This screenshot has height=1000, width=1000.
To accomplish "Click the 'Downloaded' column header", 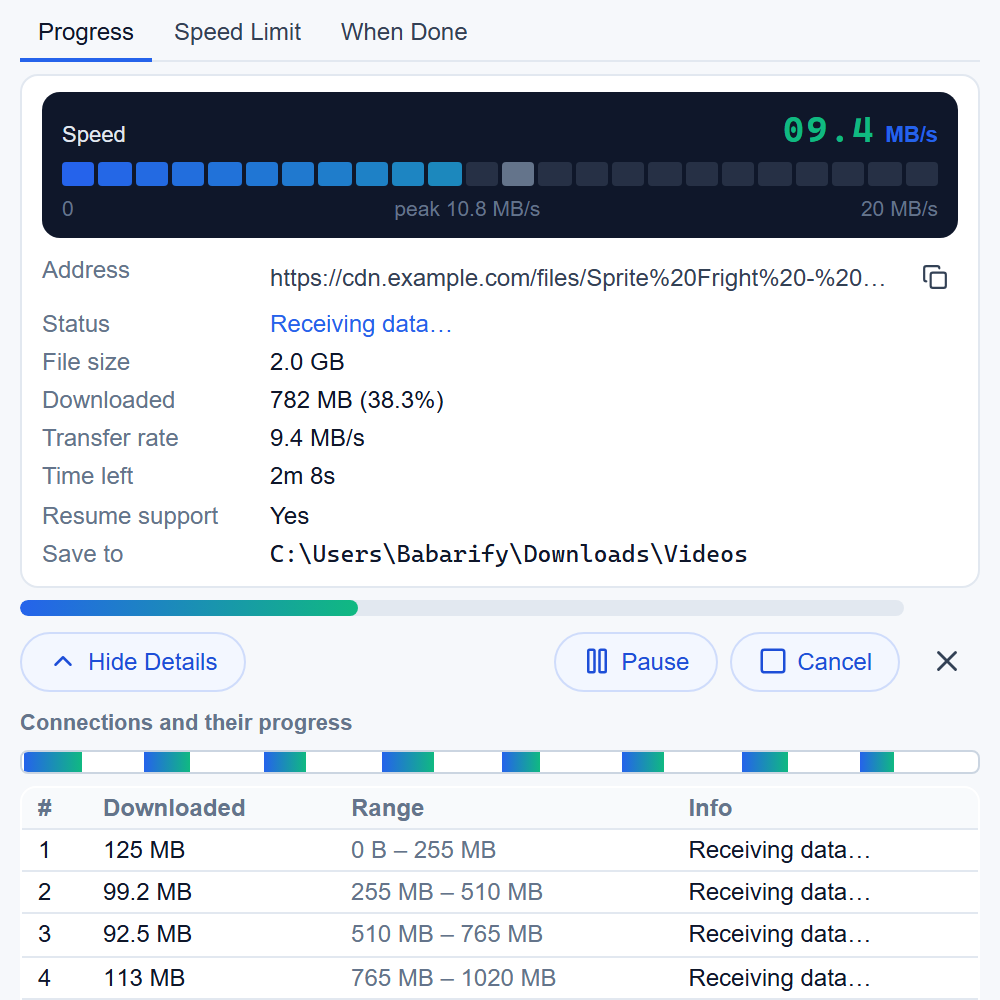I will tap(174, 807).
